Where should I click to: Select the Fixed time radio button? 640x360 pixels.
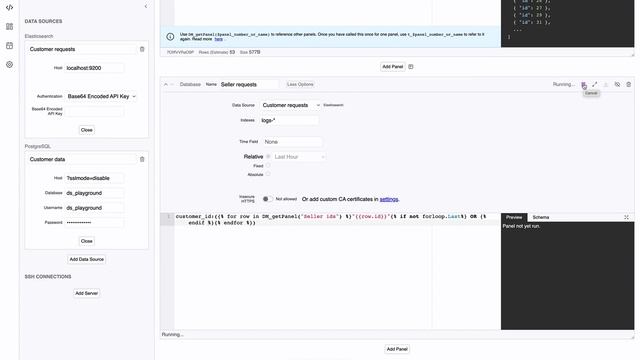pyautogui.click(x=268, y=166)
